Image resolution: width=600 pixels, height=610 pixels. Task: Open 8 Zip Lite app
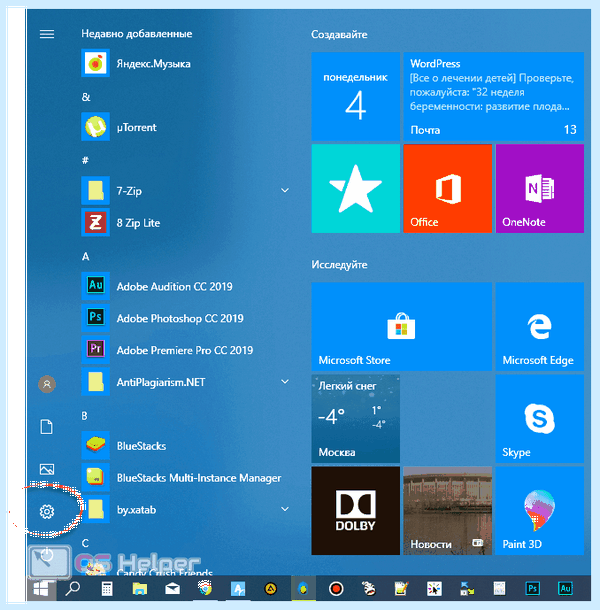pyautogui.click(x=186, y=223)
